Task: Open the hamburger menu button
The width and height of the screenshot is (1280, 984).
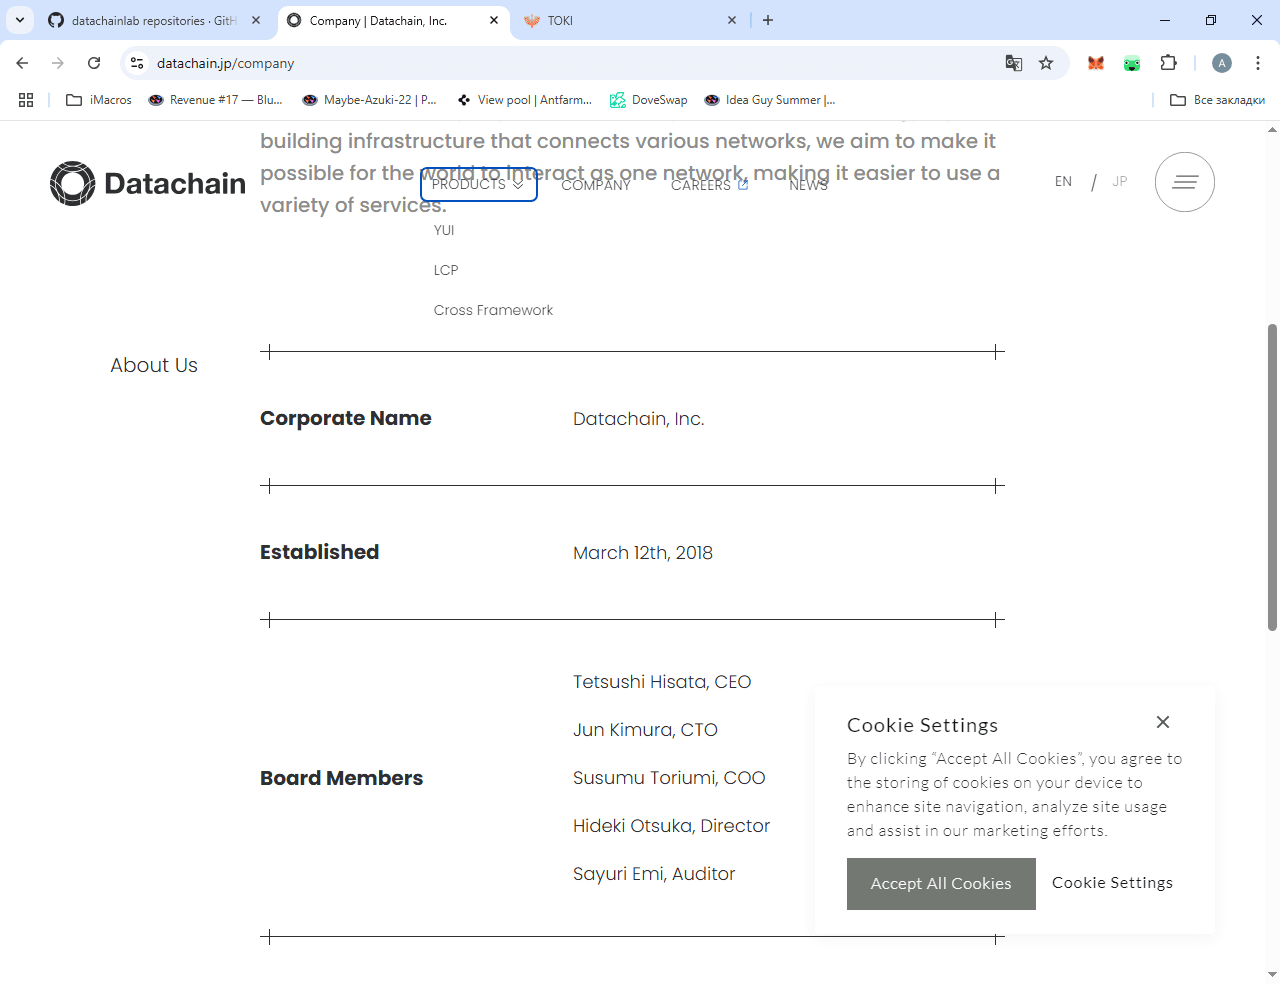Action: click(x=1185, y=182)
